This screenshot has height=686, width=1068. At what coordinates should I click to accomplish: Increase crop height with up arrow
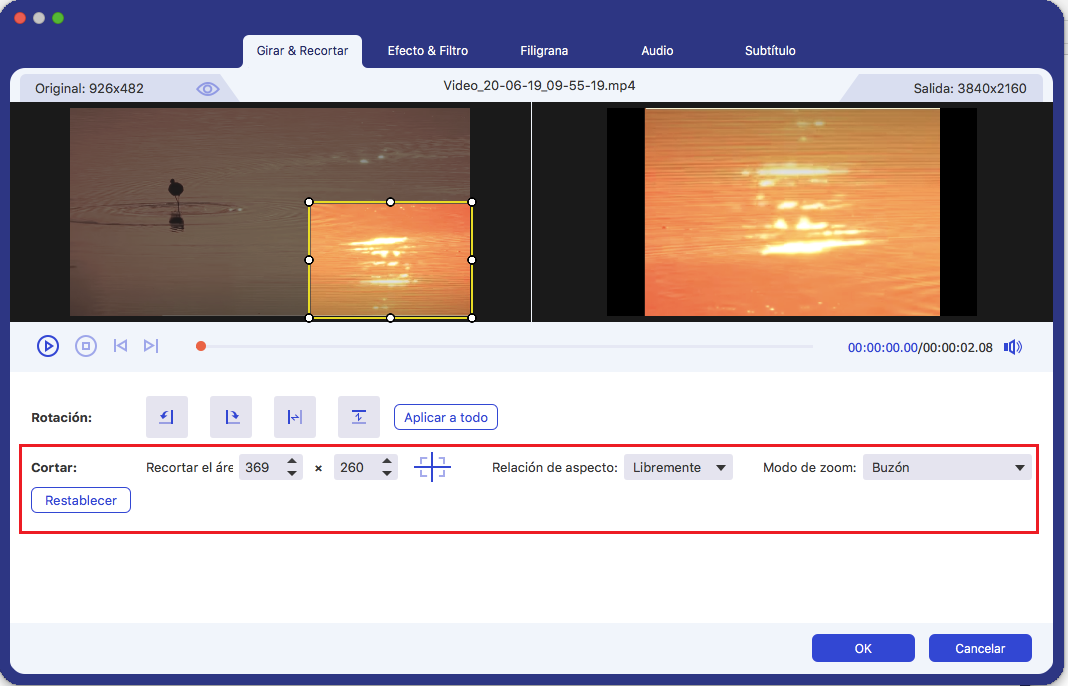pyautogui.click(x=387, y=461)
